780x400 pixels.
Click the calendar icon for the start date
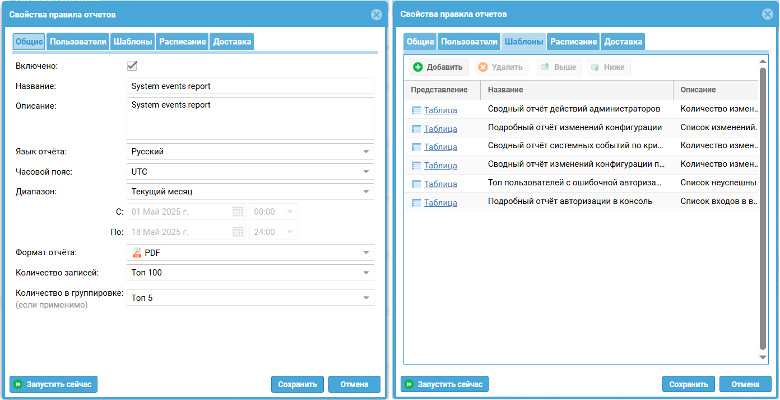(x=238, y=212)
